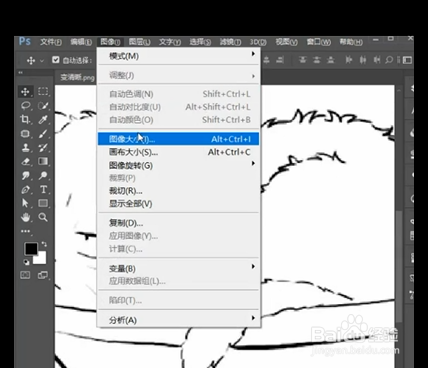Switch to the 变清晰.png document tab
The height and width of the screenshot is (368, 428).
coord(77,78)
